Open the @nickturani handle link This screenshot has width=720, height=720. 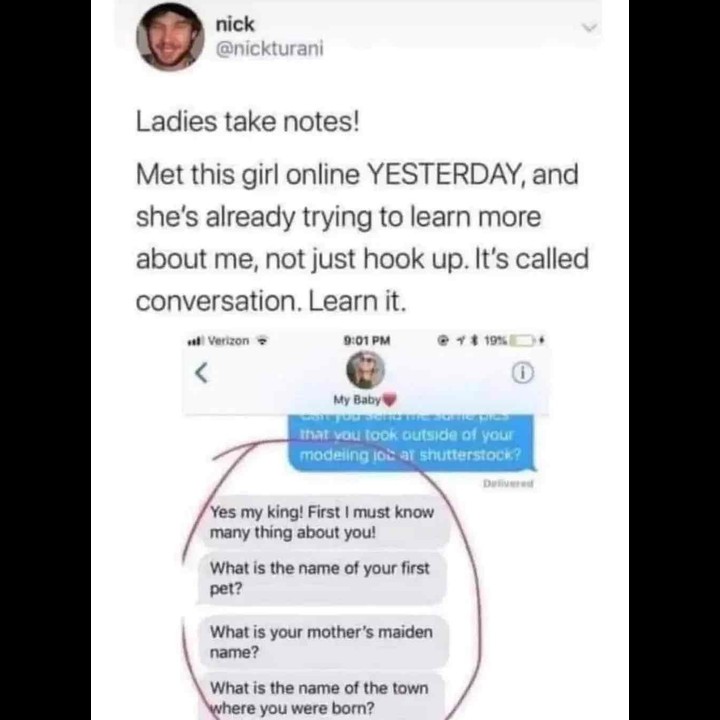pyautogui.click(x=270, y=48)
